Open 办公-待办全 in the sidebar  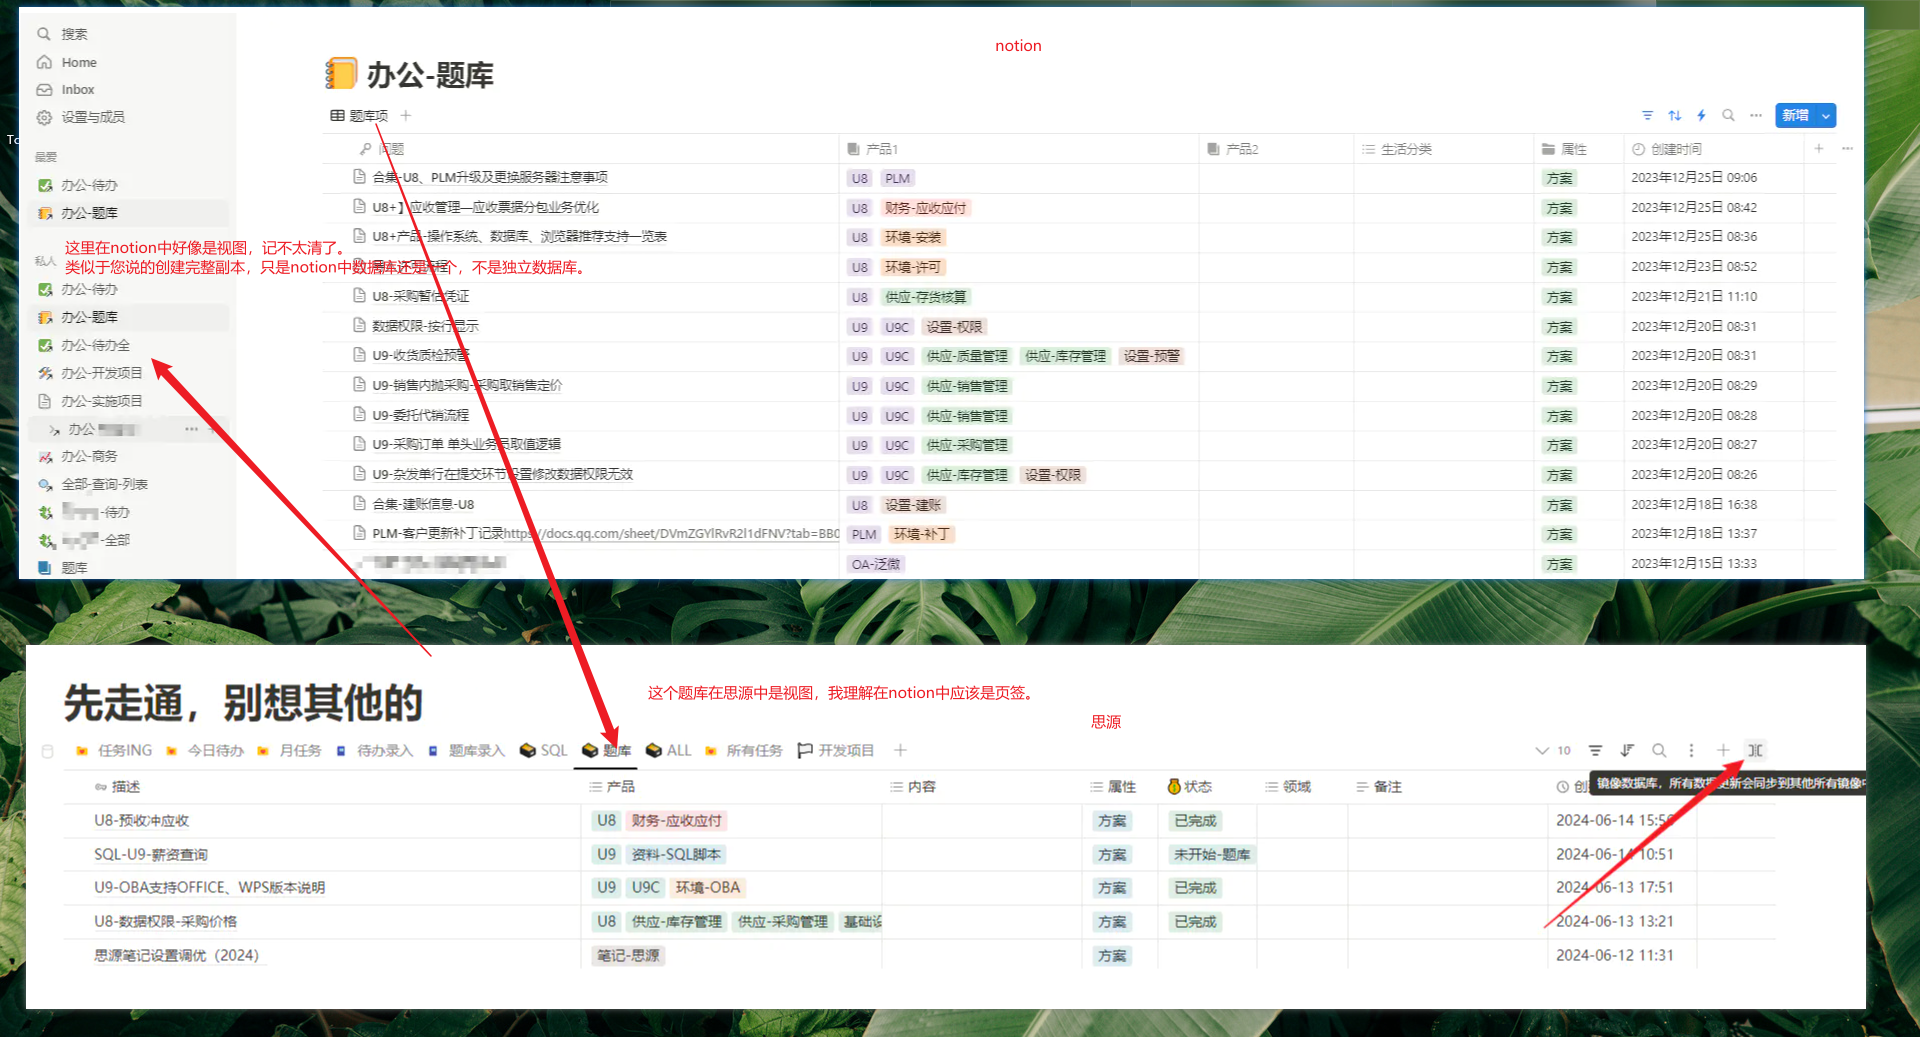tap(95, 345)
